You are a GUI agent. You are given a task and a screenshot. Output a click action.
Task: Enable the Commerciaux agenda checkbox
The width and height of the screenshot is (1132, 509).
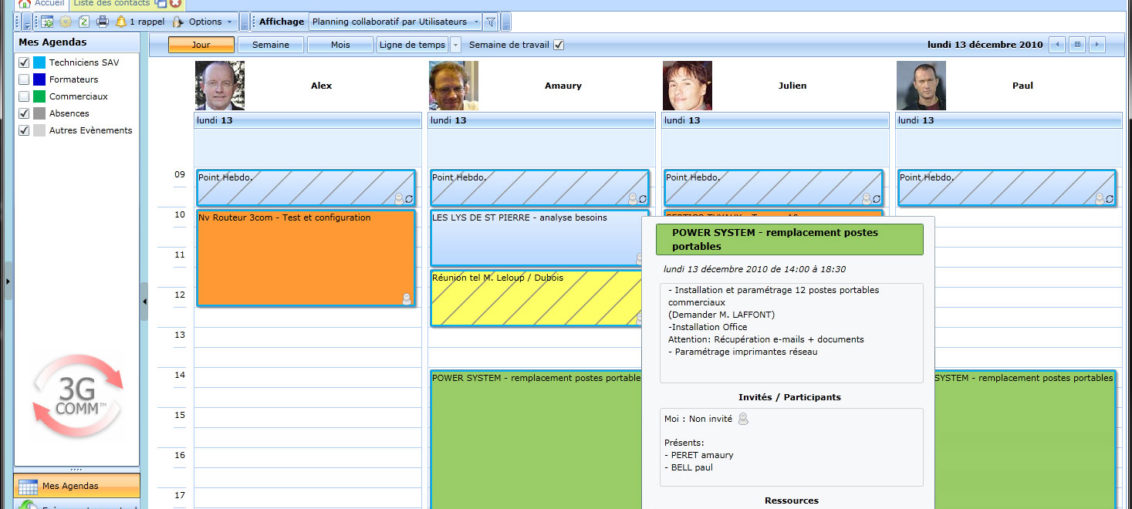point(24,96)
